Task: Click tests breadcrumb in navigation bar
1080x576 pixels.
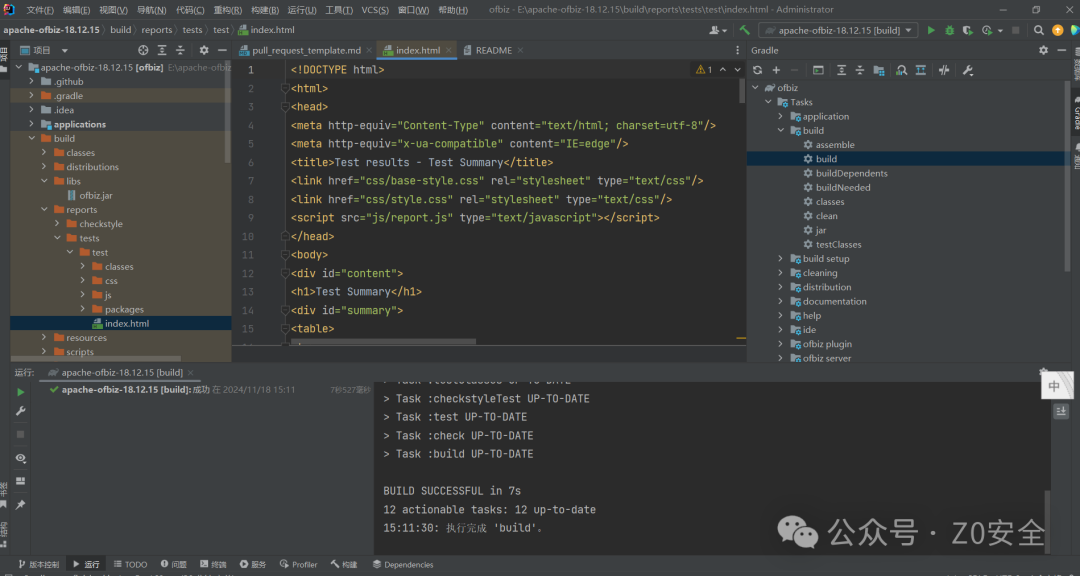Action: coord(192,30)
